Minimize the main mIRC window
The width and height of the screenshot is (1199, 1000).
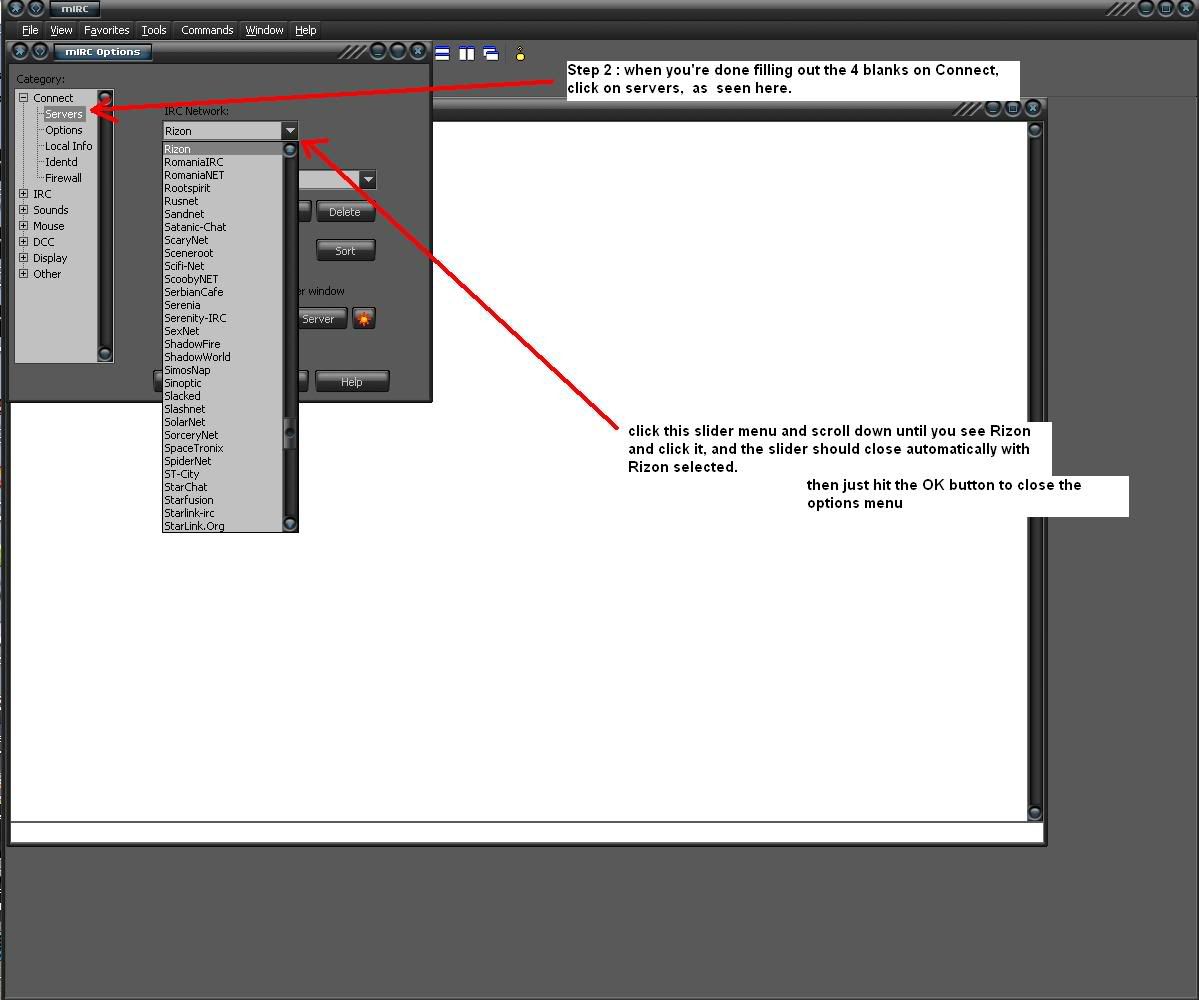click(1145, 8)
